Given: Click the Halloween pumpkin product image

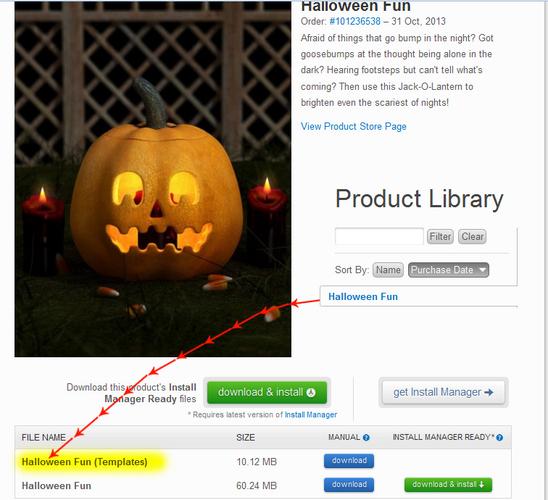Looking at the screenshot, I should click(x=153, y=179).
